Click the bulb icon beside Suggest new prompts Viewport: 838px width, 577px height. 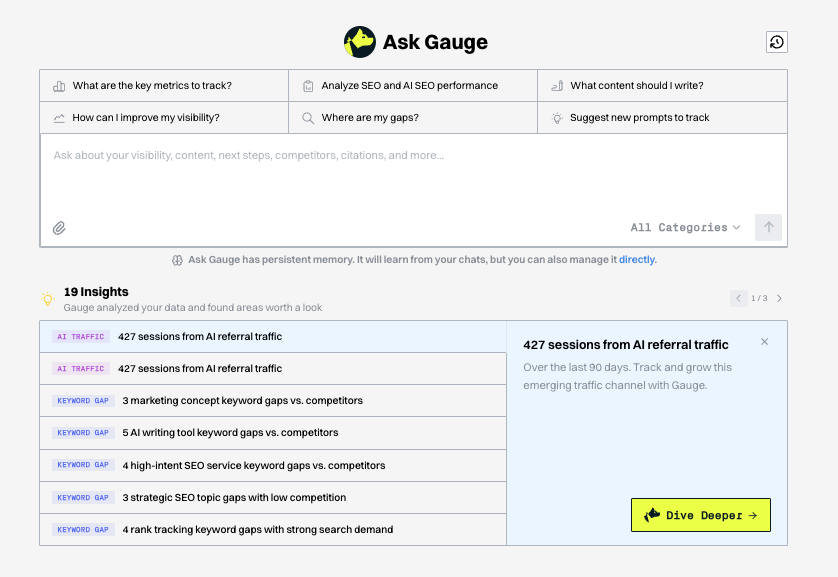pyautogui.click(x=557, y=118)
